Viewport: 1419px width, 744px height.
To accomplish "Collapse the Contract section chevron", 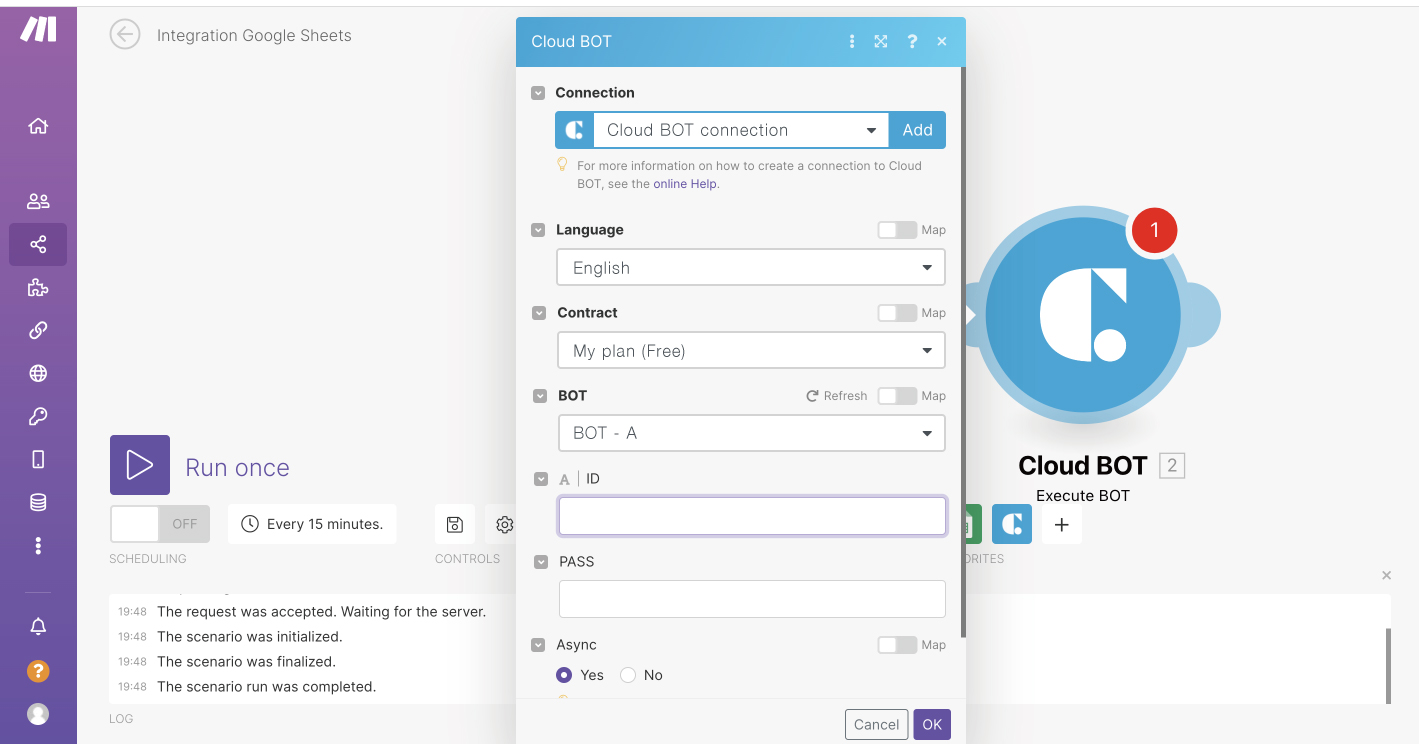I will 539,313.
